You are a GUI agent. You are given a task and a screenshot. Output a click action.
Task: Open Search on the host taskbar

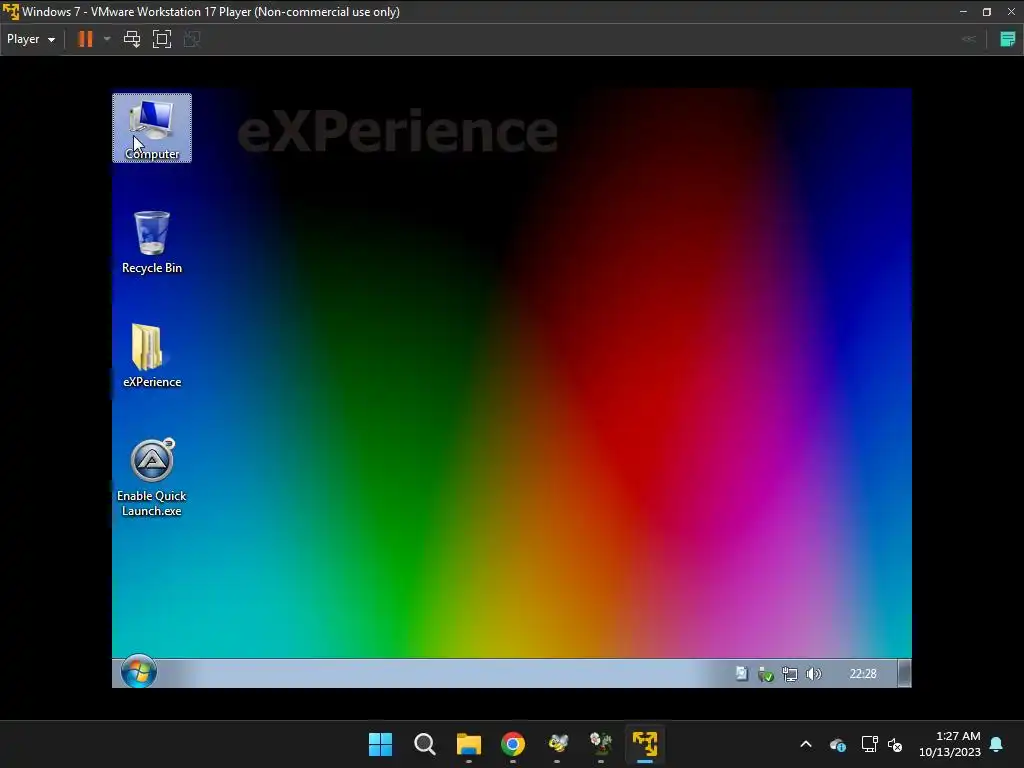tap(424, 744)
